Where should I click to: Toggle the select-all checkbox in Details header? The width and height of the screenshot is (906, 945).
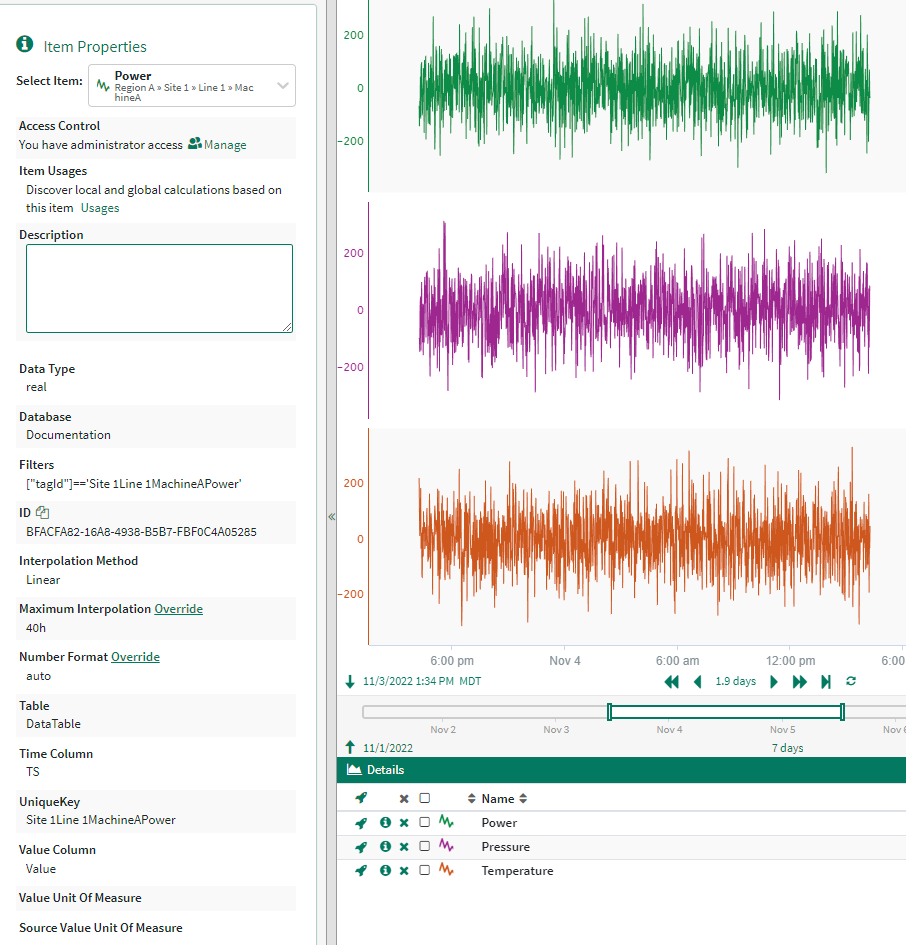pyautogui.click(x=425, y=799)
